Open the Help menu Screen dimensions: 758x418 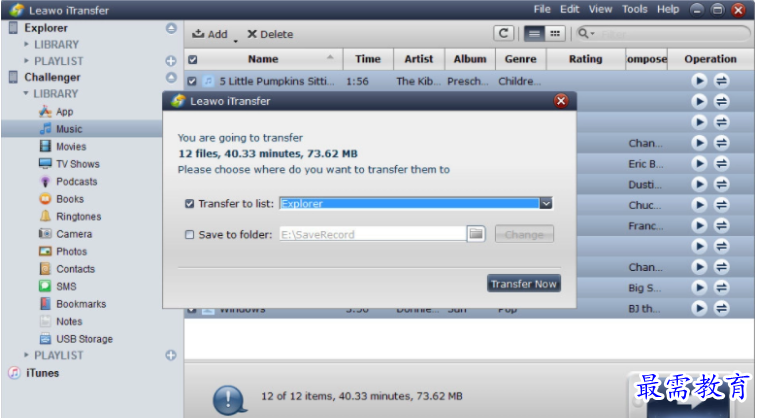click(668, 9)
